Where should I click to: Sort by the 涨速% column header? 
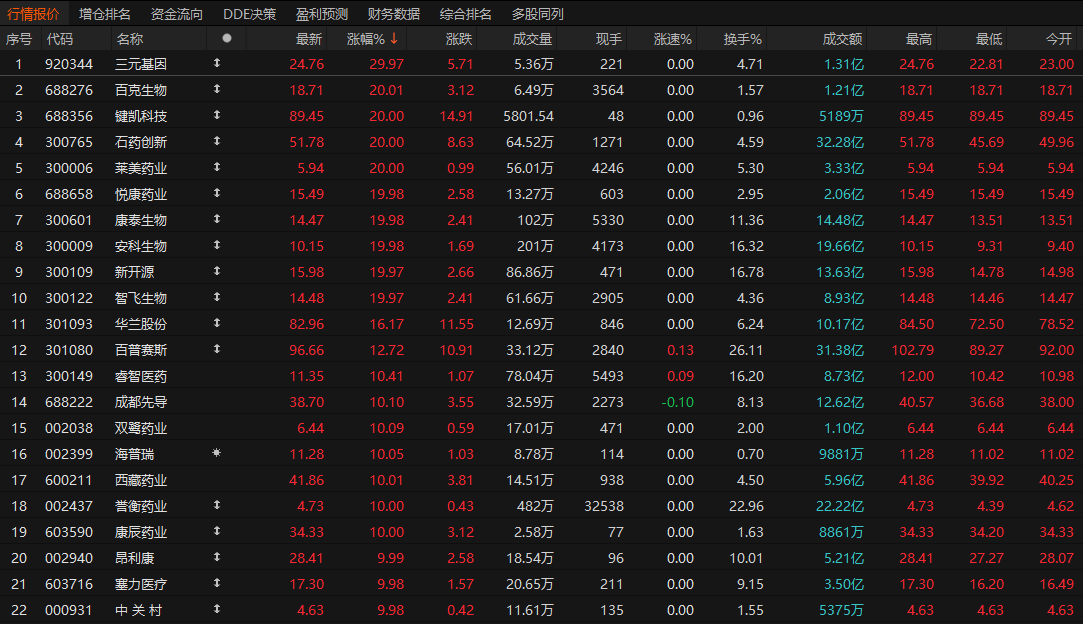coord(673,39)
